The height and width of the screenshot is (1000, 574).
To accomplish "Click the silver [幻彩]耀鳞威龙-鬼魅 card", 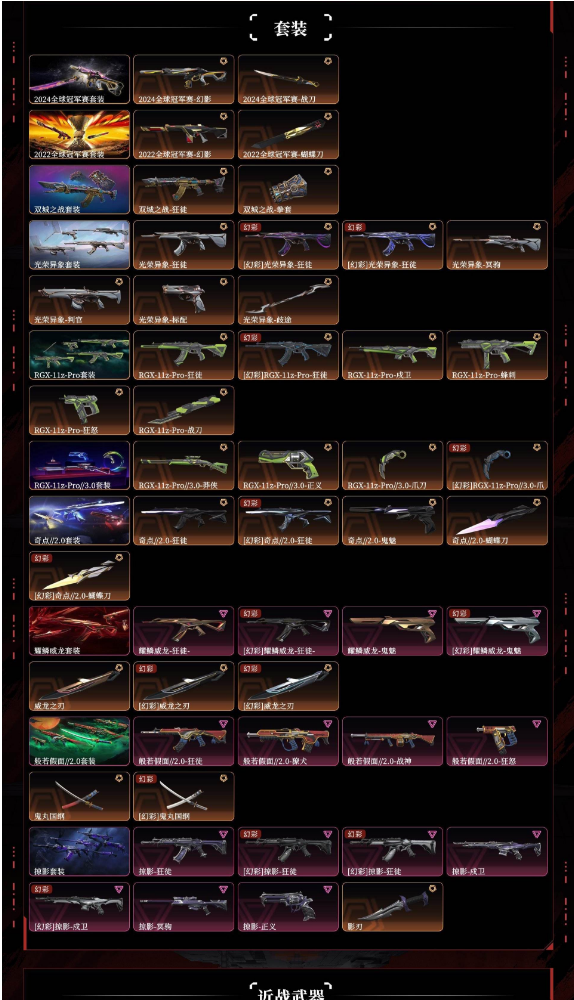I will point(497,631).
